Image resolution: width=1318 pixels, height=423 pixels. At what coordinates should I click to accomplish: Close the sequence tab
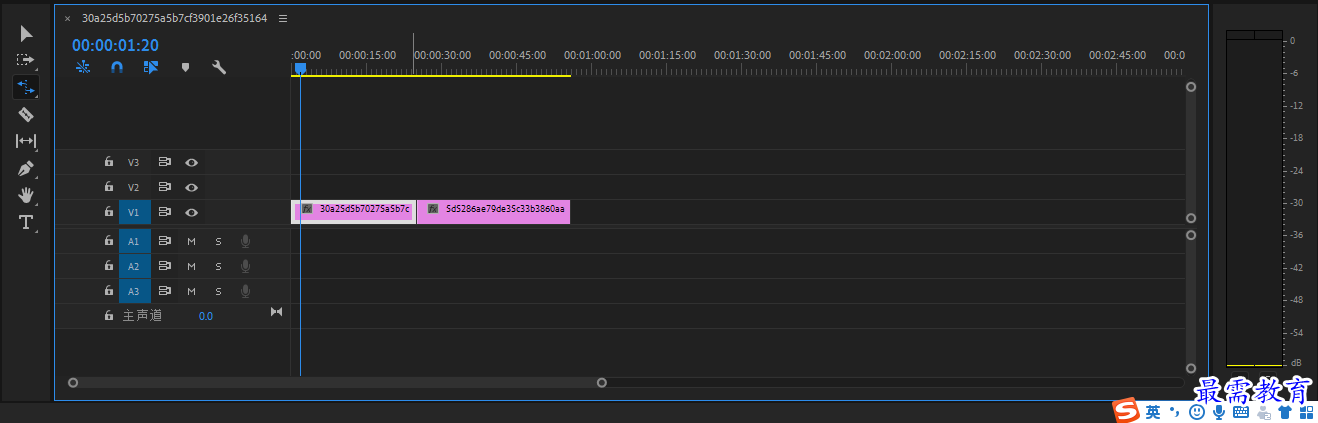67,18
